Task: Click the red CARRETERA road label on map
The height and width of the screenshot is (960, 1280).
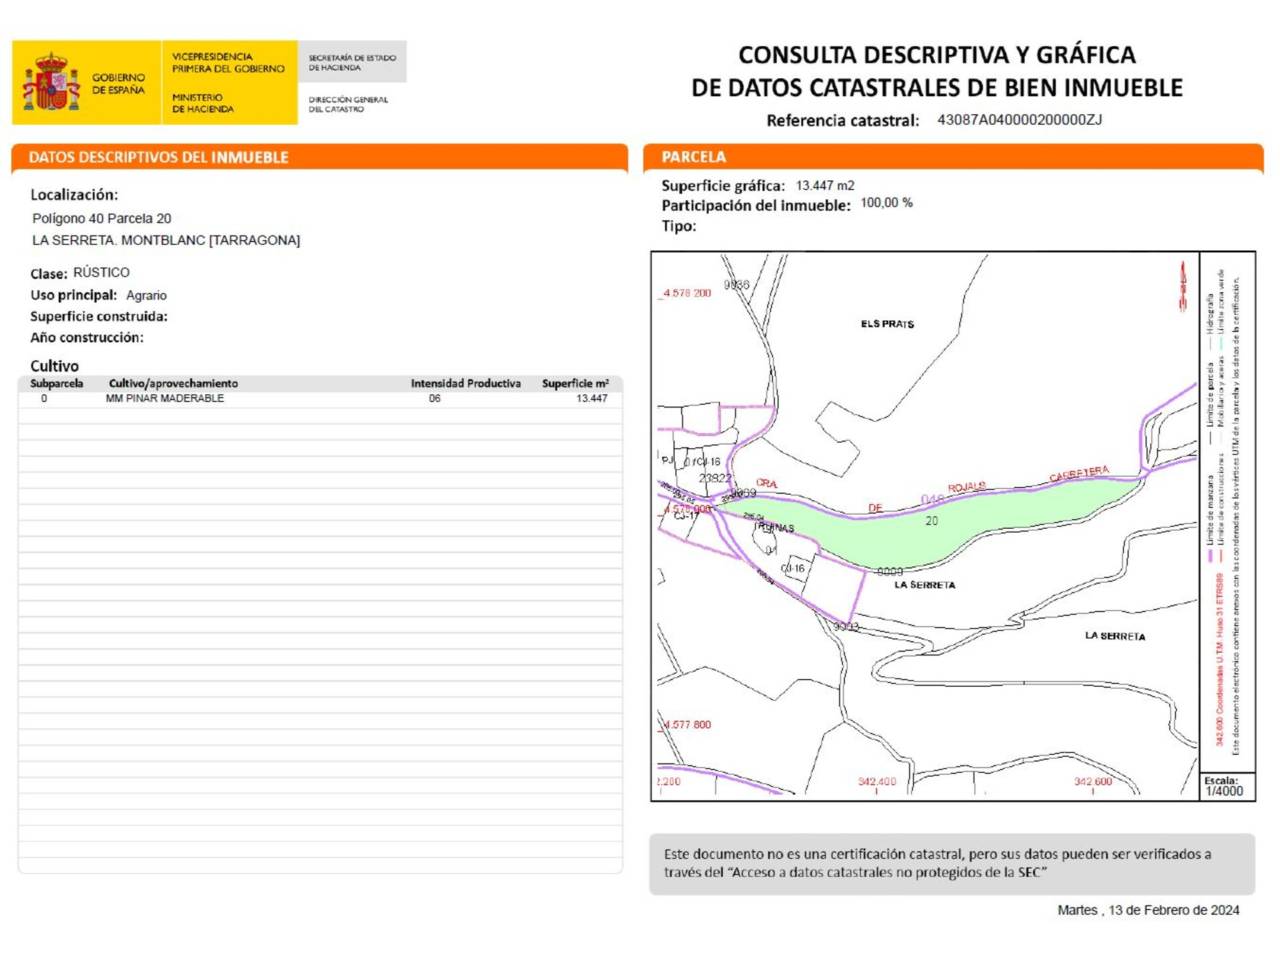Action: (x=1079, y=473)
